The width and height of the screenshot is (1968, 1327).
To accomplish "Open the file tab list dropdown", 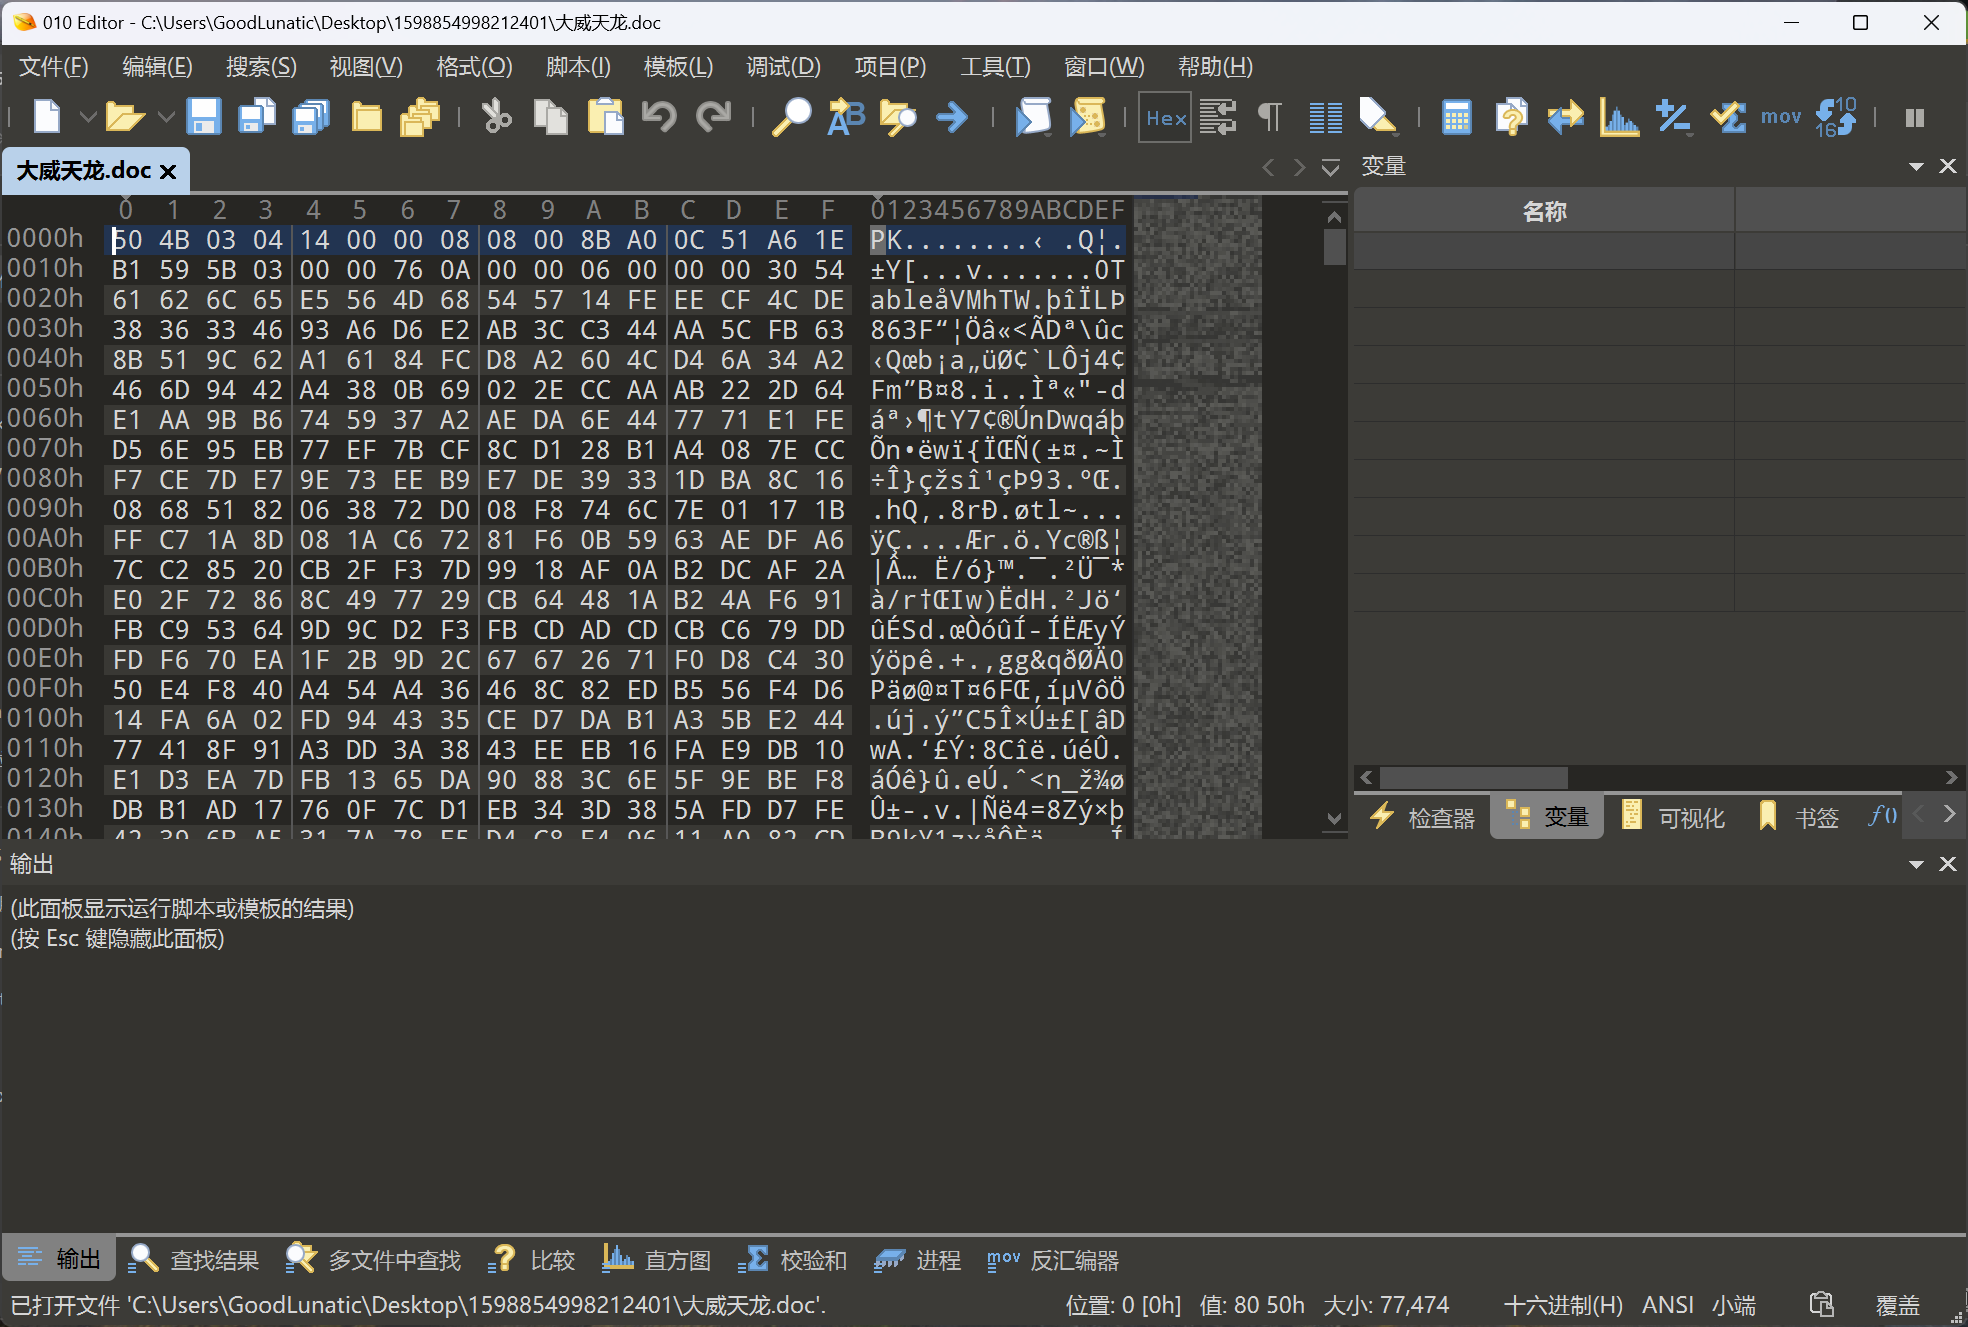I will 1330,168.
